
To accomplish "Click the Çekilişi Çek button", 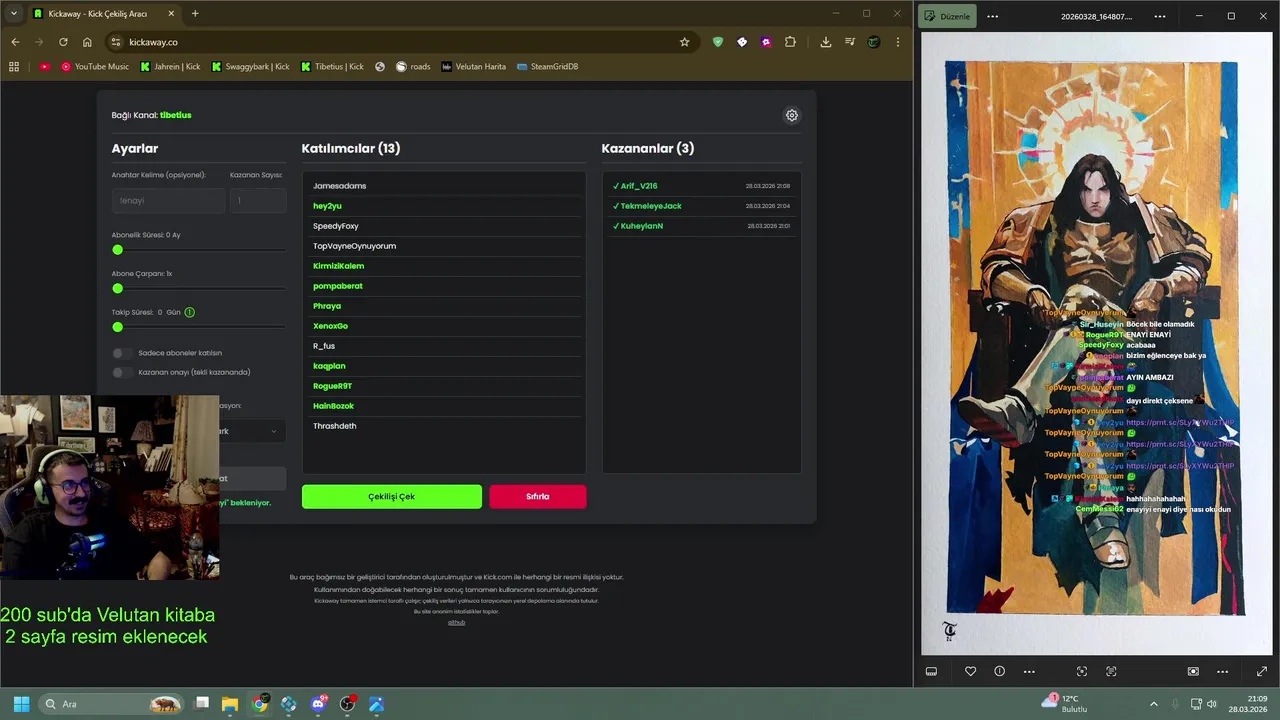I will pos(392,497).
